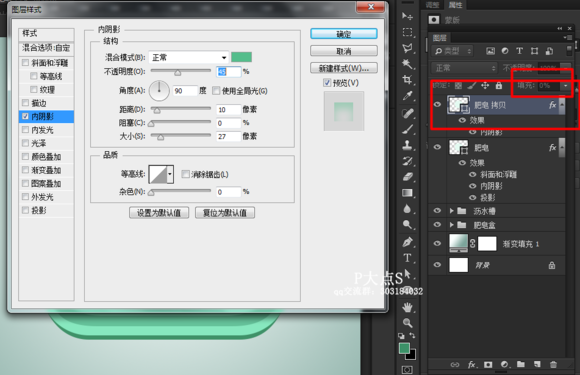
Task: Select the Eraser tool
Action: click(x=407, y=177)
